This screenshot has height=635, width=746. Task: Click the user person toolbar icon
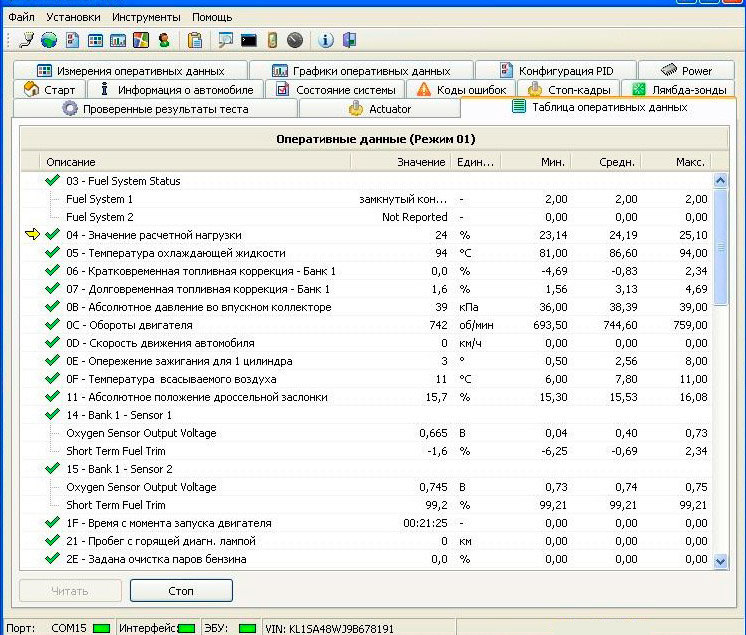[x=164, y=40]
